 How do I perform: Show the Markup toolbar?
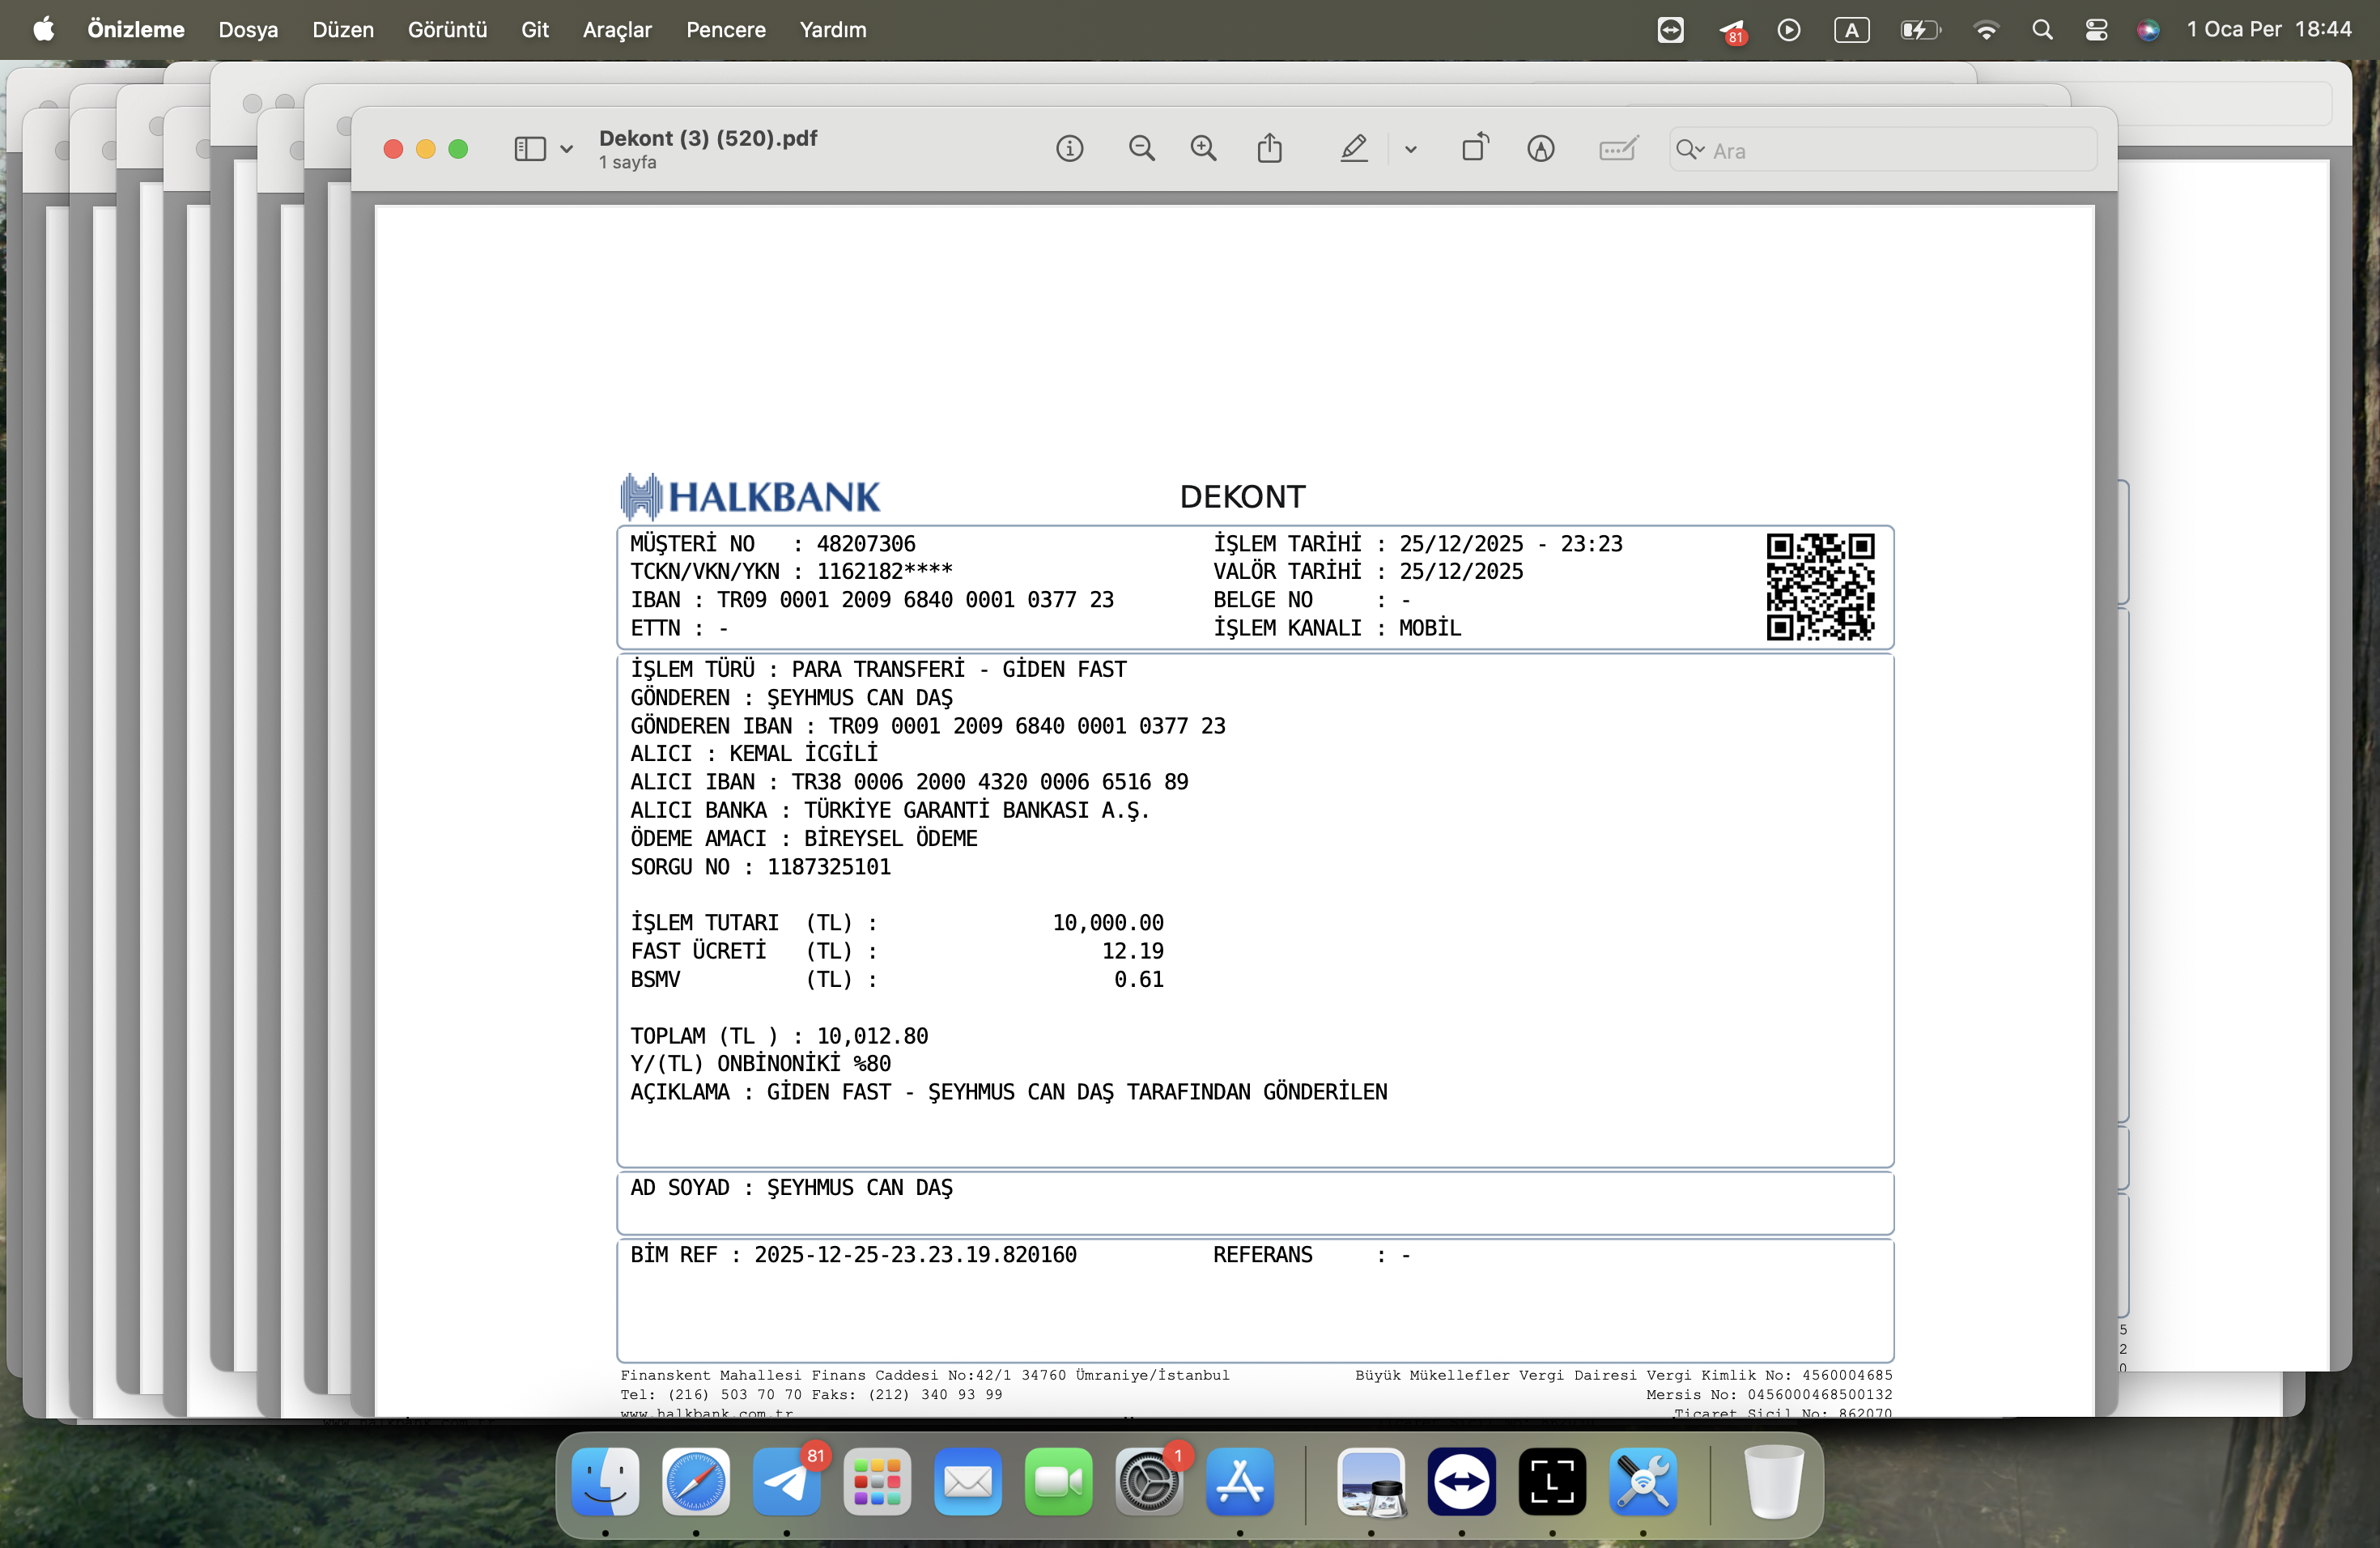(x=1540, y=149)
